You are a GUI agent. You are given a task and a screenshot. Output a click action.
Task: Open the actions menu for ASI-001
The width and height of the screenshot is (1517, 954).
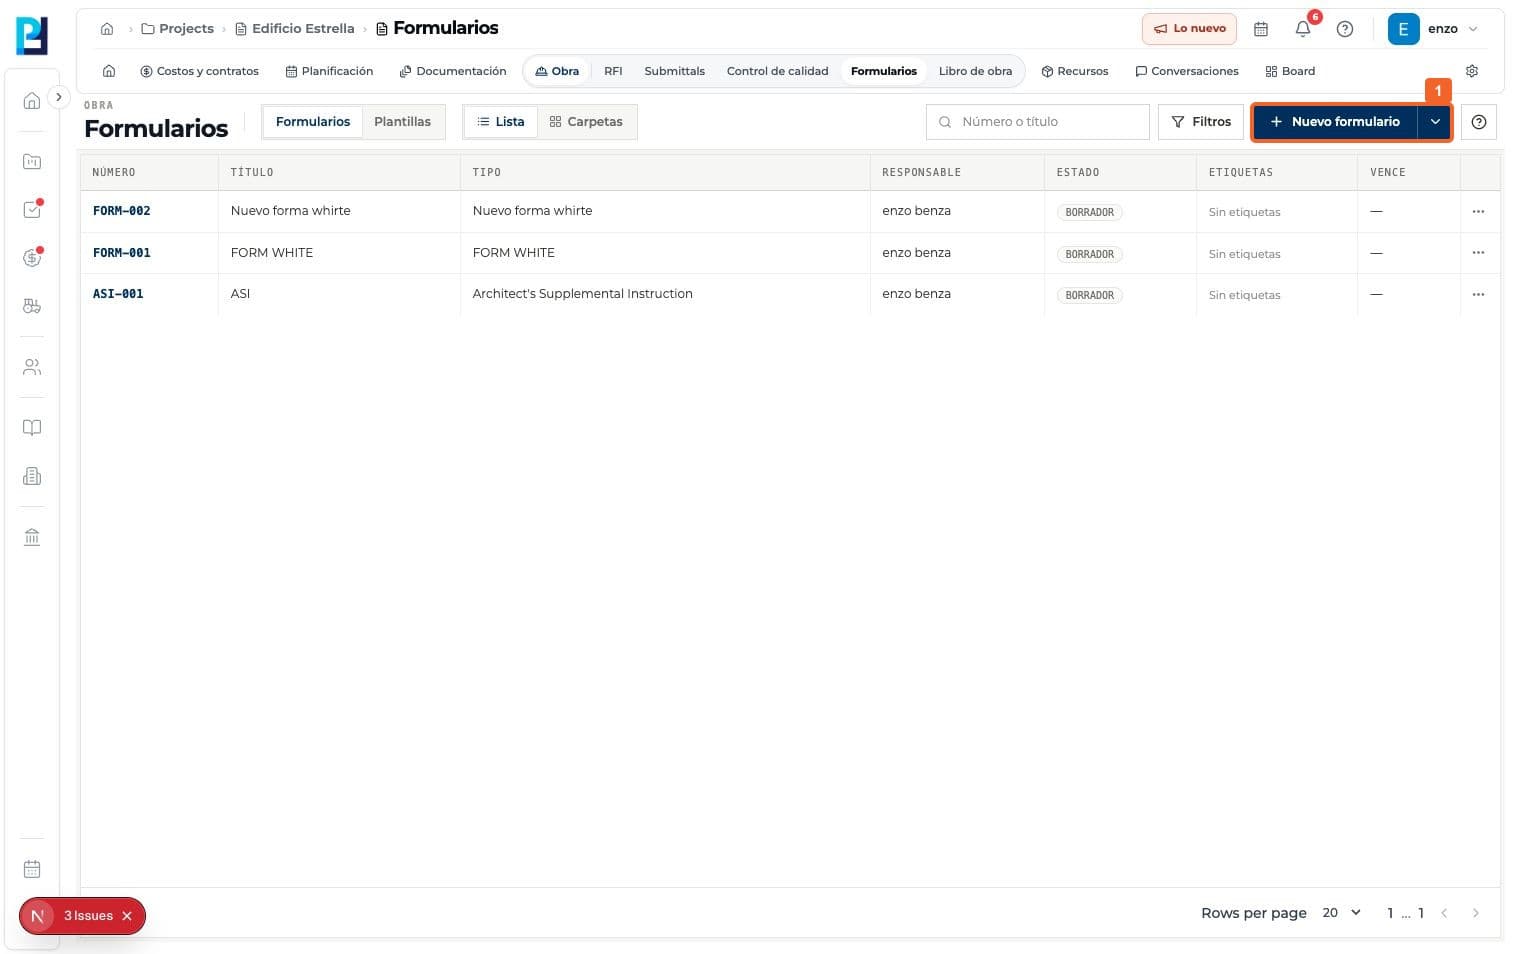click(x=1478, y=295)
